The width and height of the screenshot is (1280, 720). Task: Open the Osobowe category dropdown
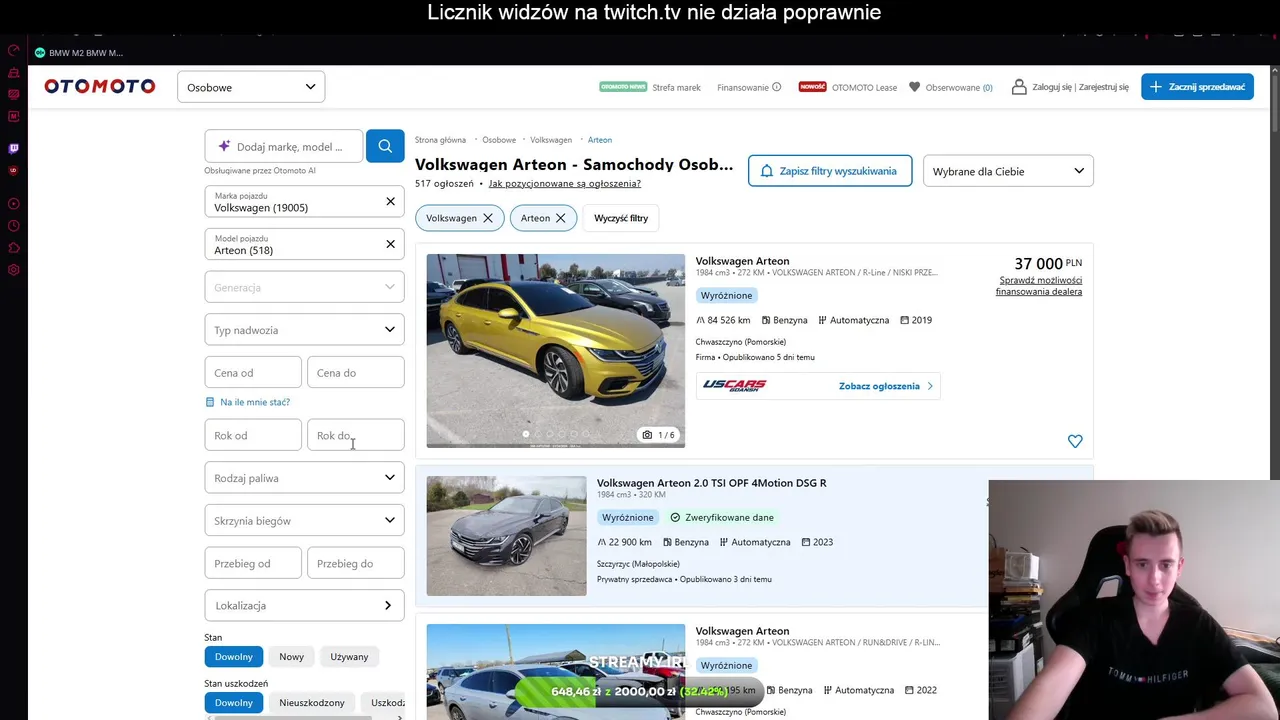tap(251, 87)
